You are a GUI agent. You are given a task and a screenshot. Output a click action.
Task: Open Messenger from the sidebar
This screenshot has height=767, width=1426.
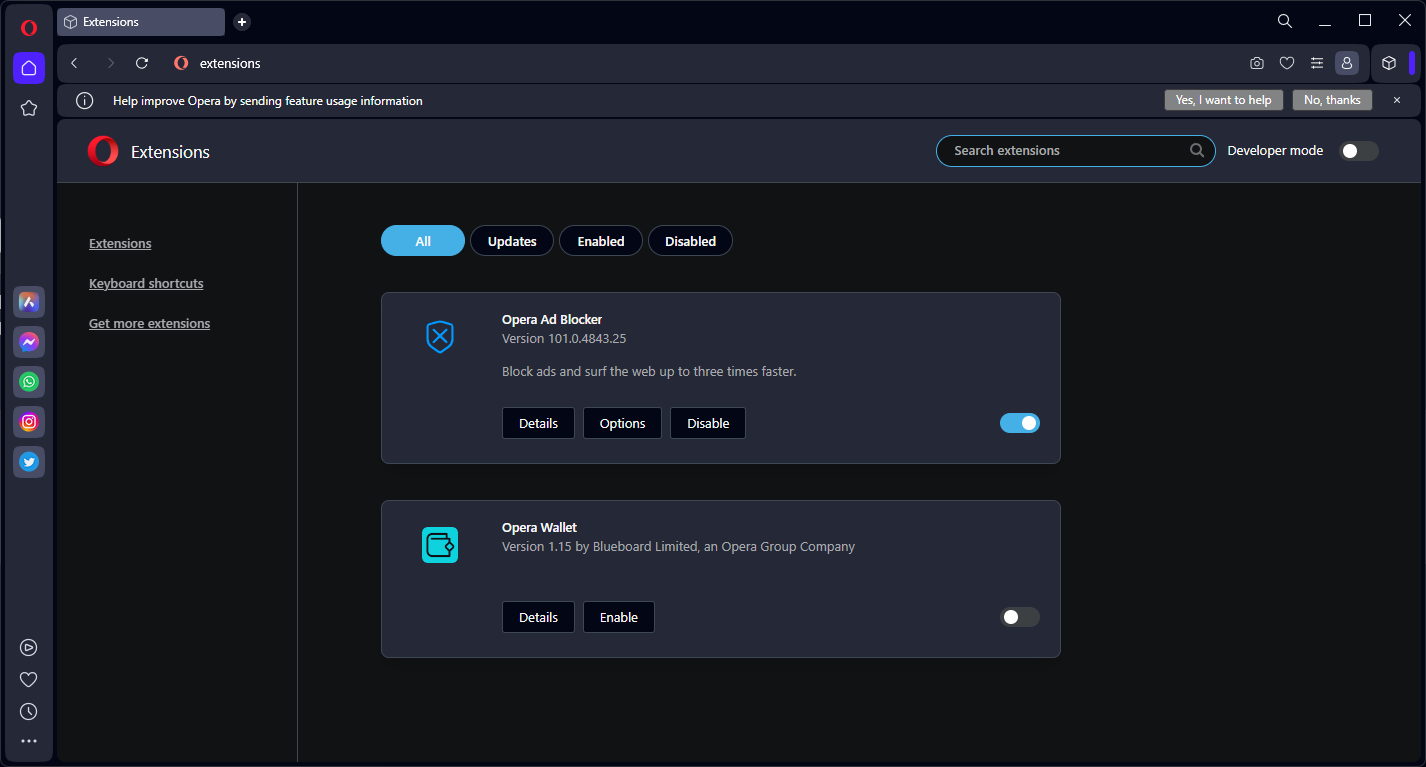(x=29, y=342)
